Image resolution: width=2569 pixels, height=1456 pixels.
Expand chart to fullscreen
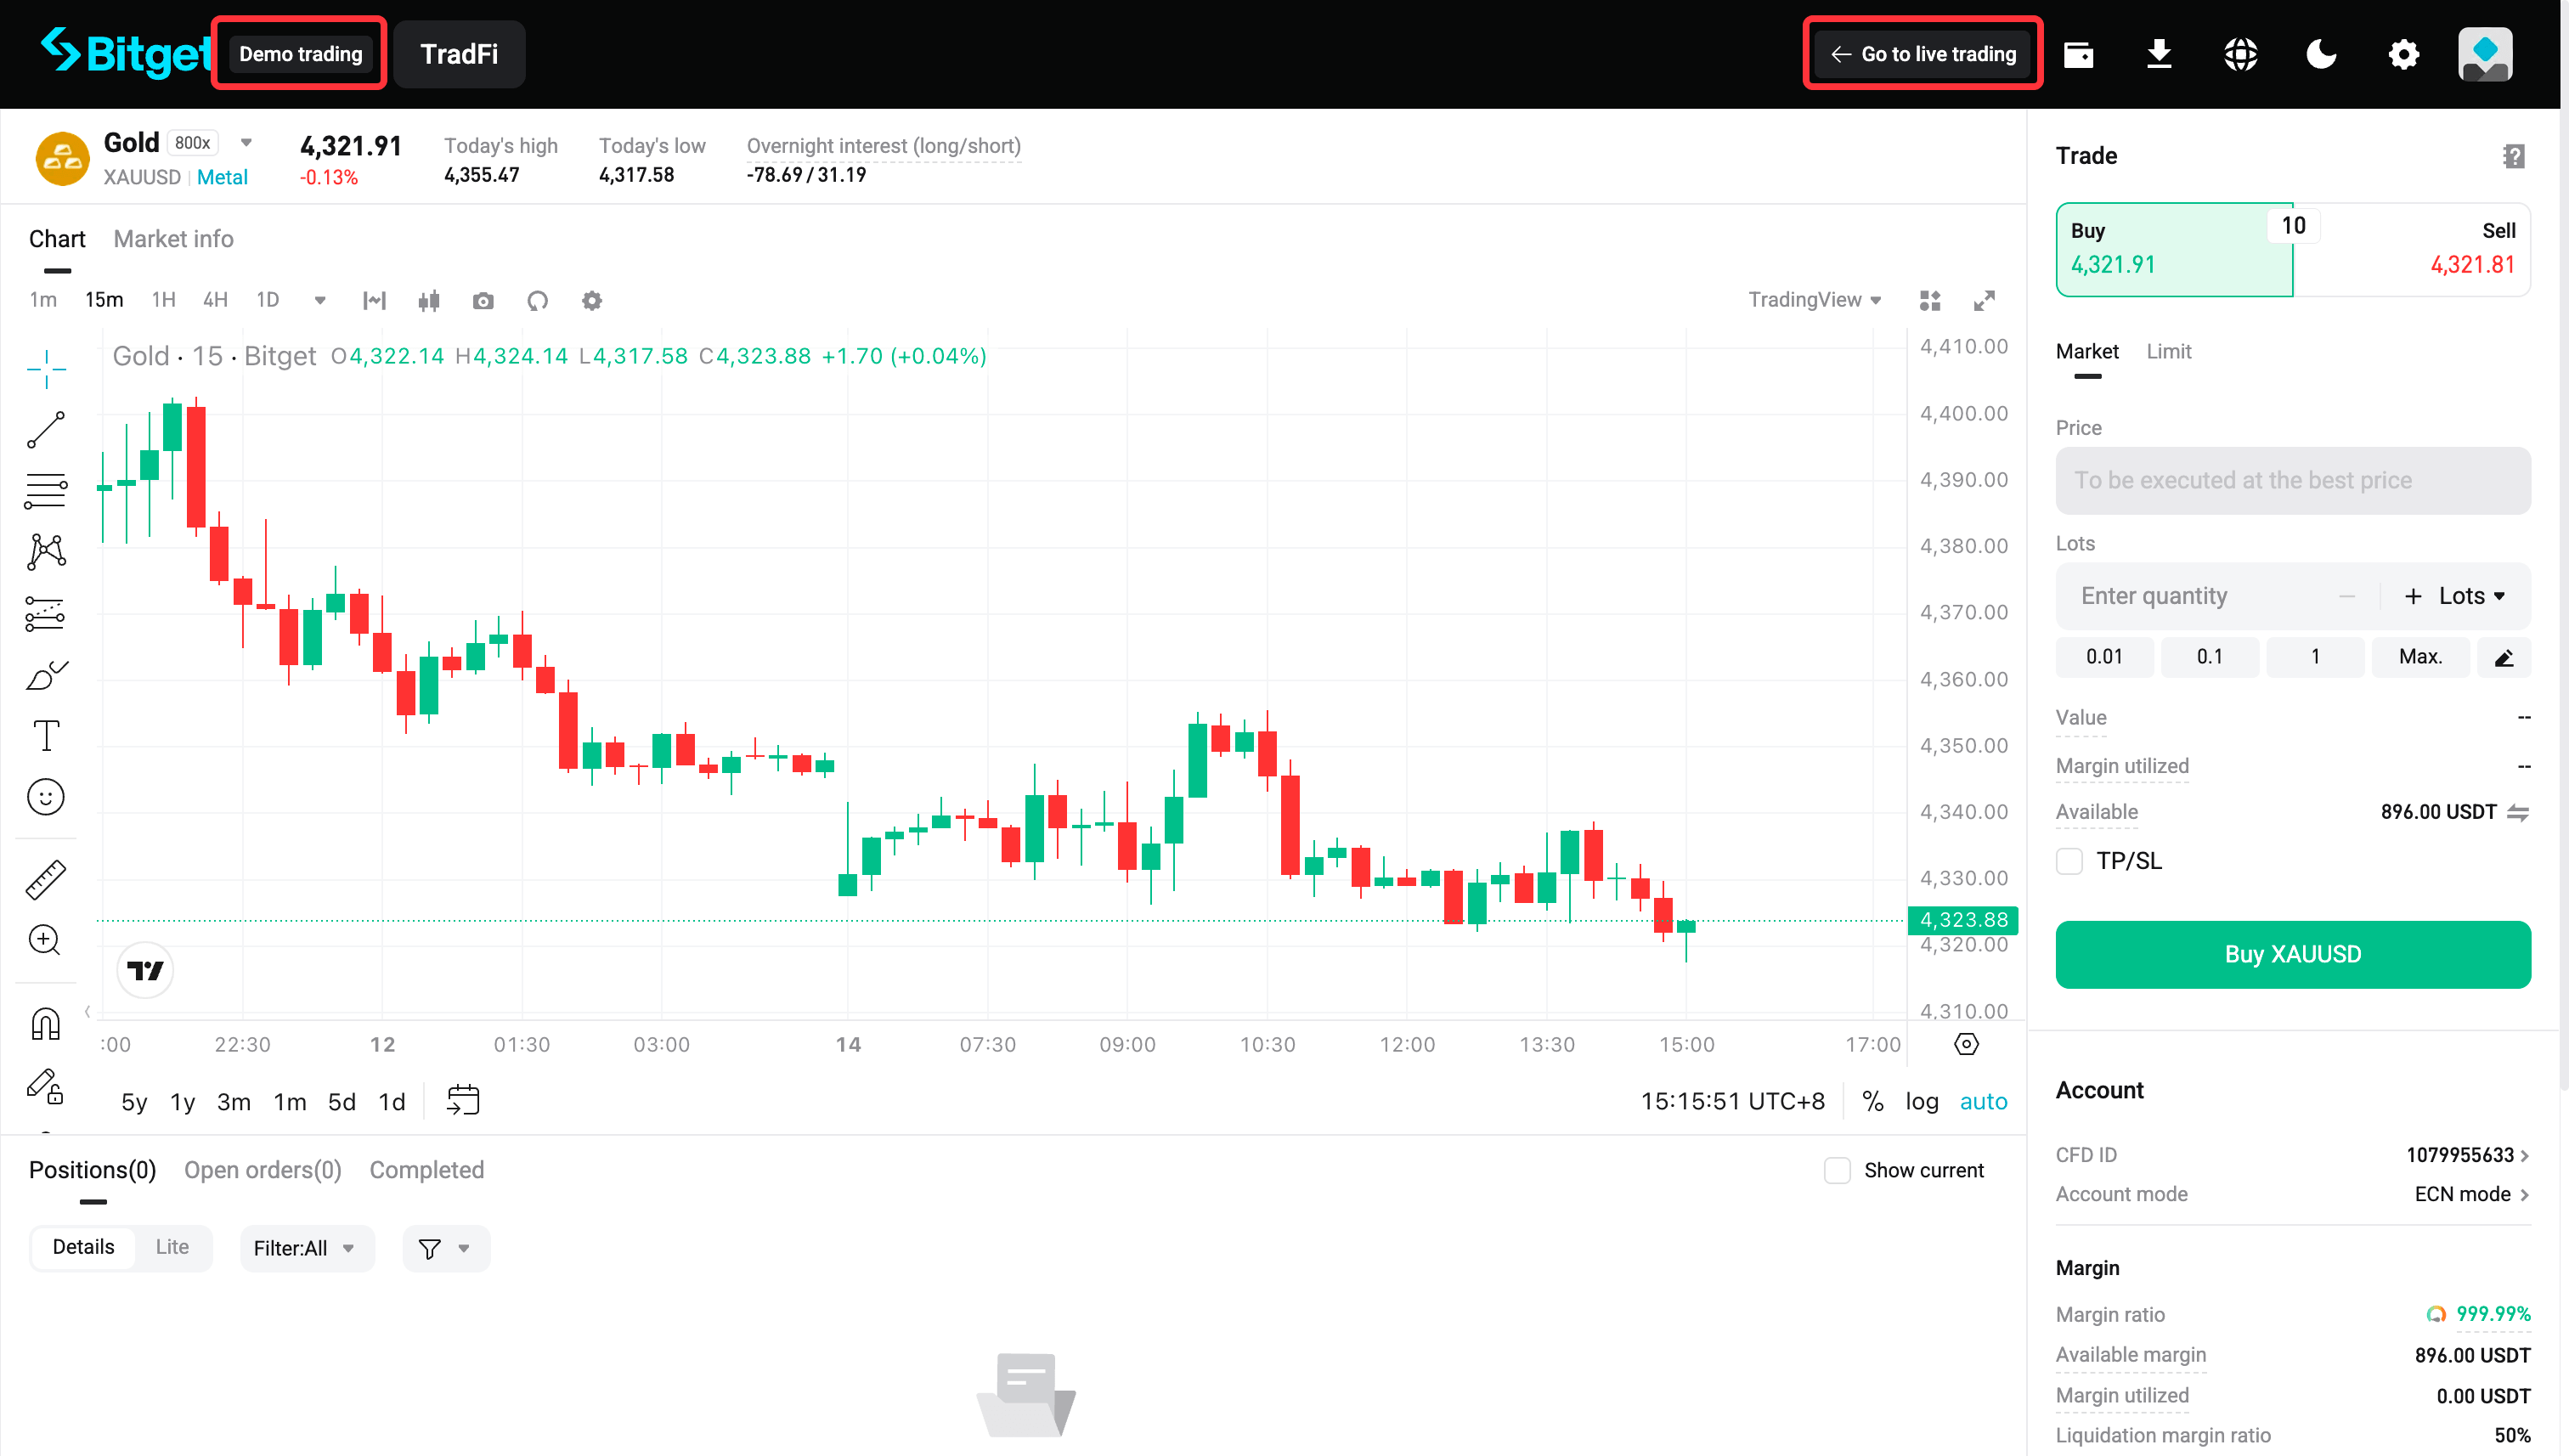(x=1984, y=301)
